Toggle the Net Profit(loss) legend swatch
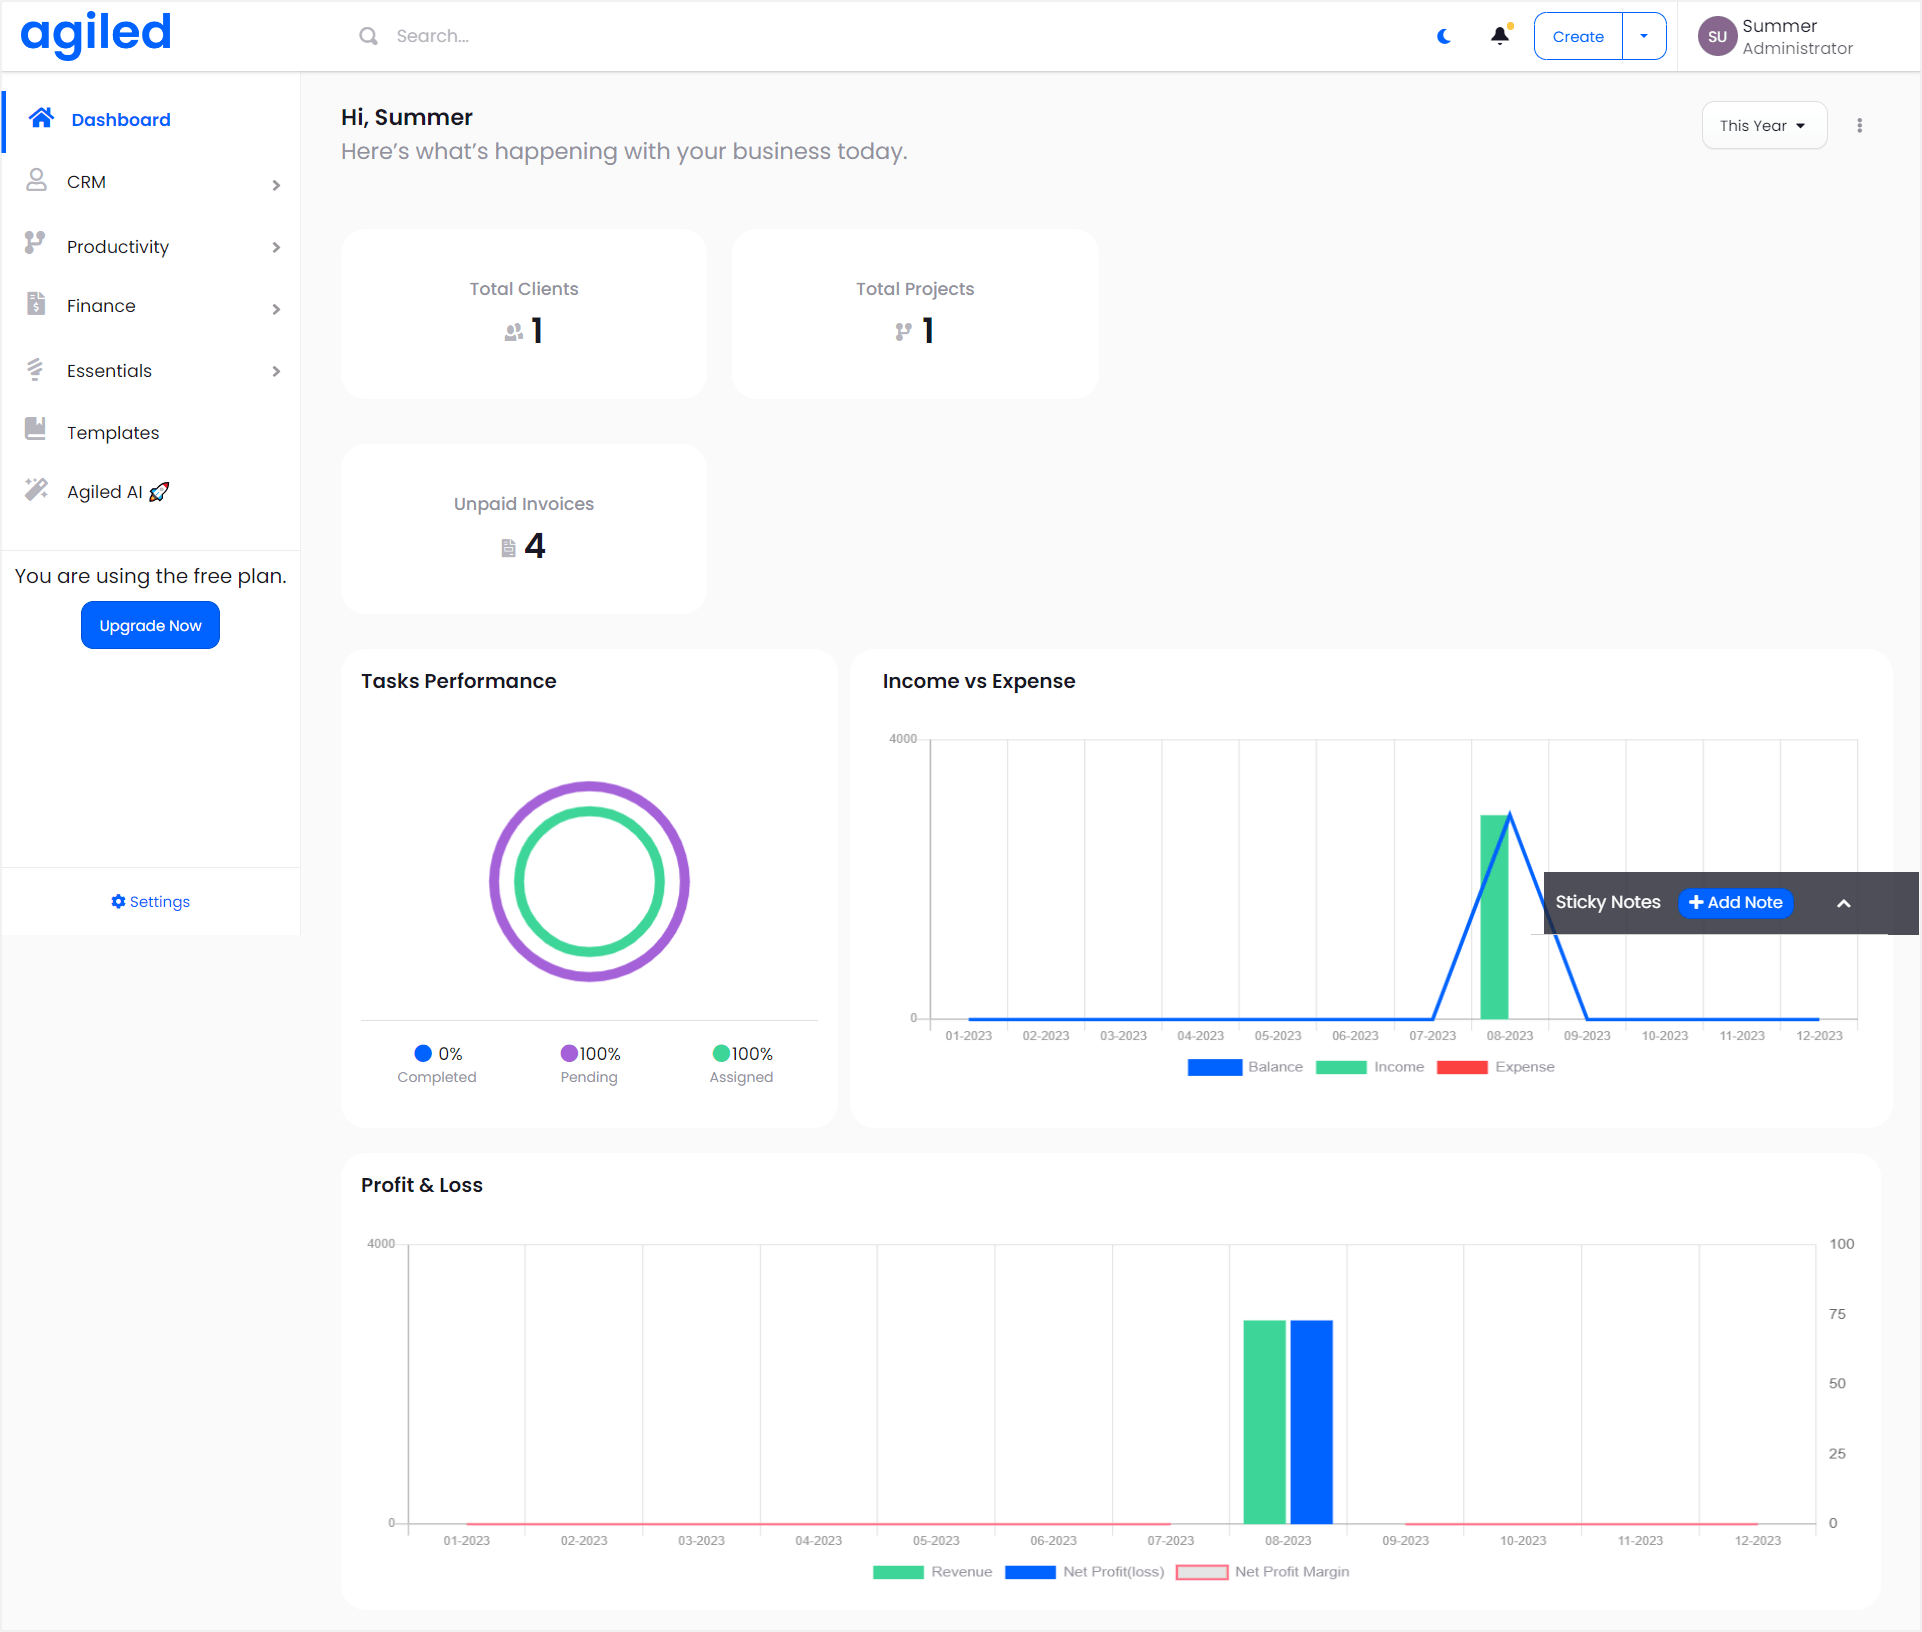This screenshot has height=1632, width=1922. pos(1030,1572)
